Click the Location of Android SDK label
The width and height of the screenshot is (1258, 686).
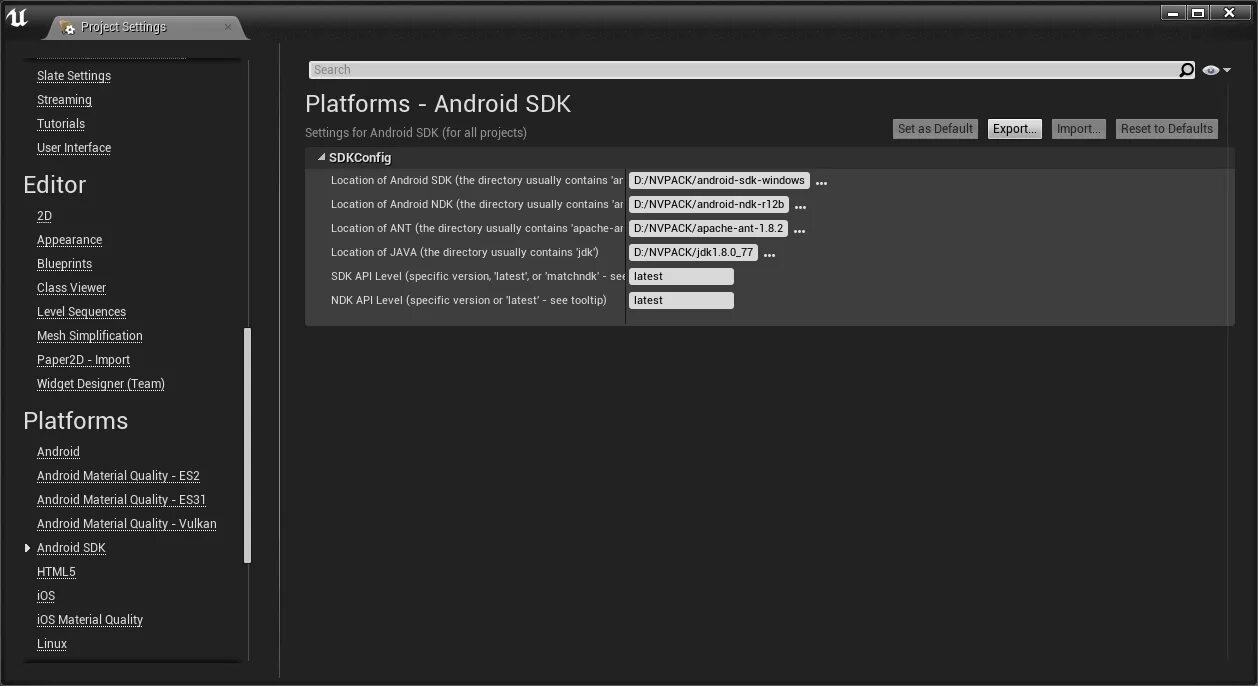(x=477, y=180)
